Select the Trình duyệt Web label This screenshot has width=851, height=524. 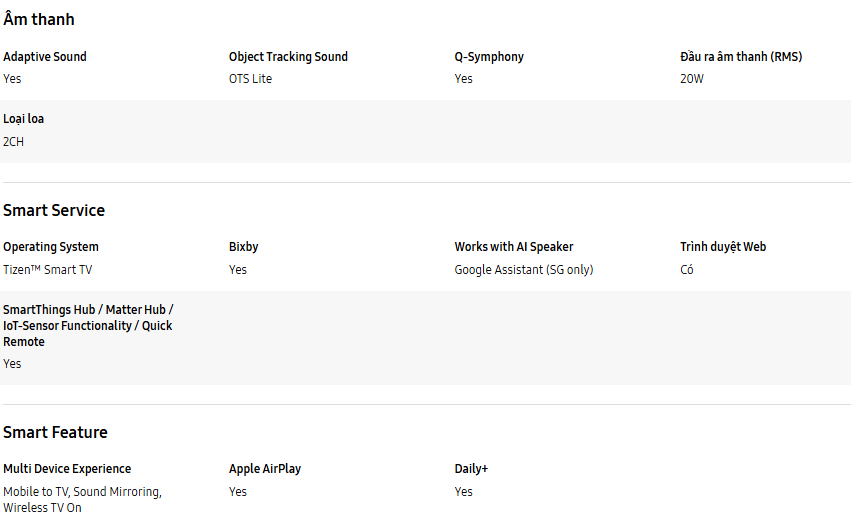(x=723, y=247)
